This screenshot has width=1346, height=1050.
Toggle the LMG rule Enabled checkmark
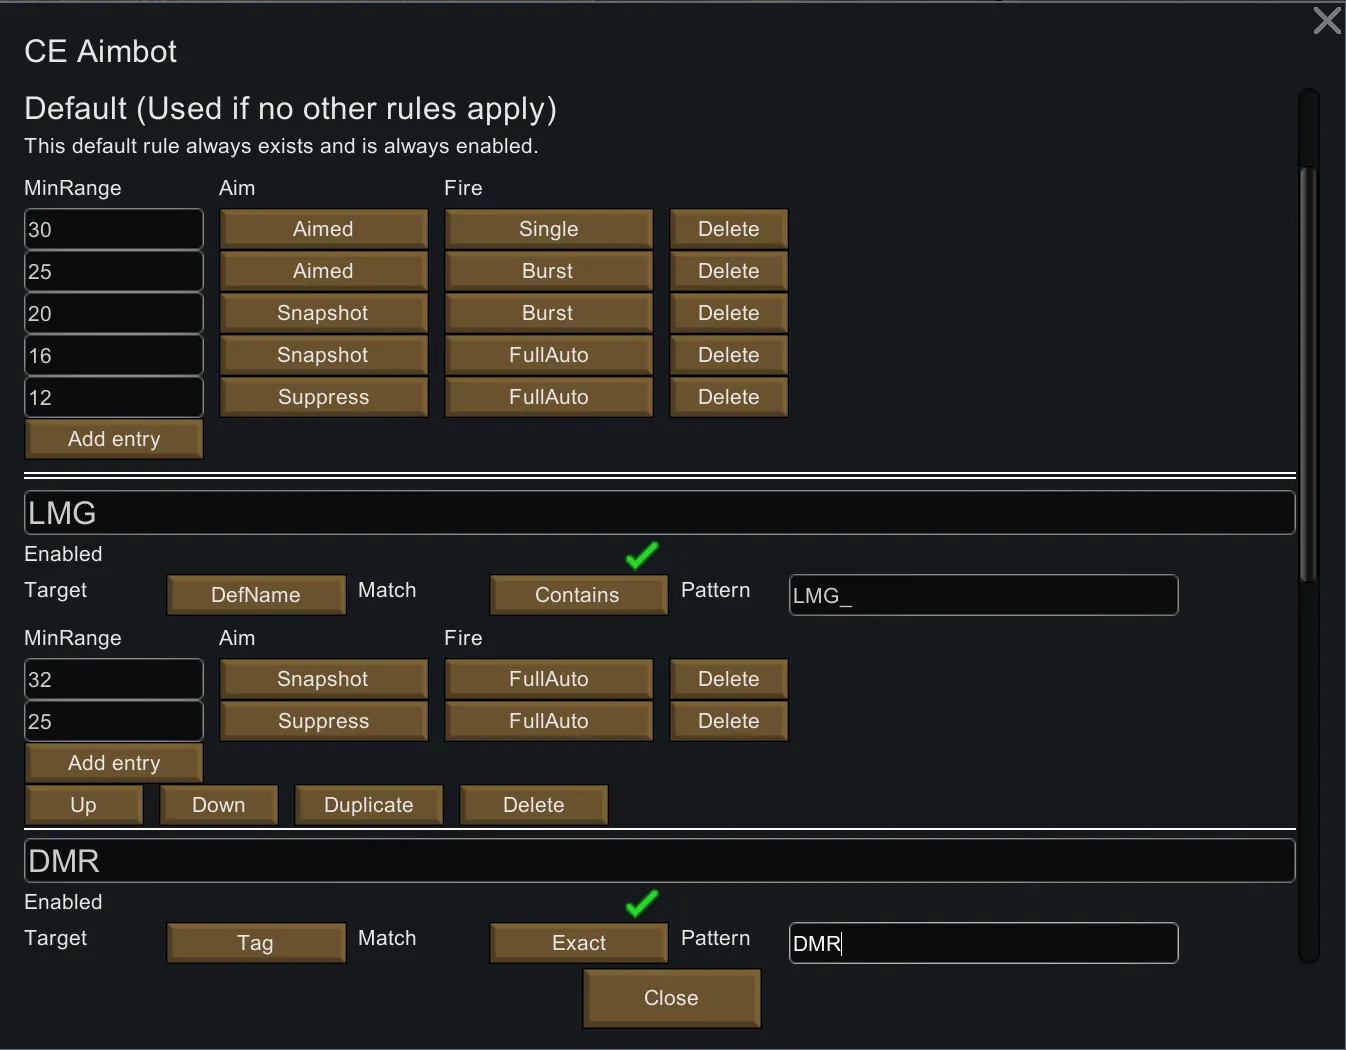click(641, 555)
